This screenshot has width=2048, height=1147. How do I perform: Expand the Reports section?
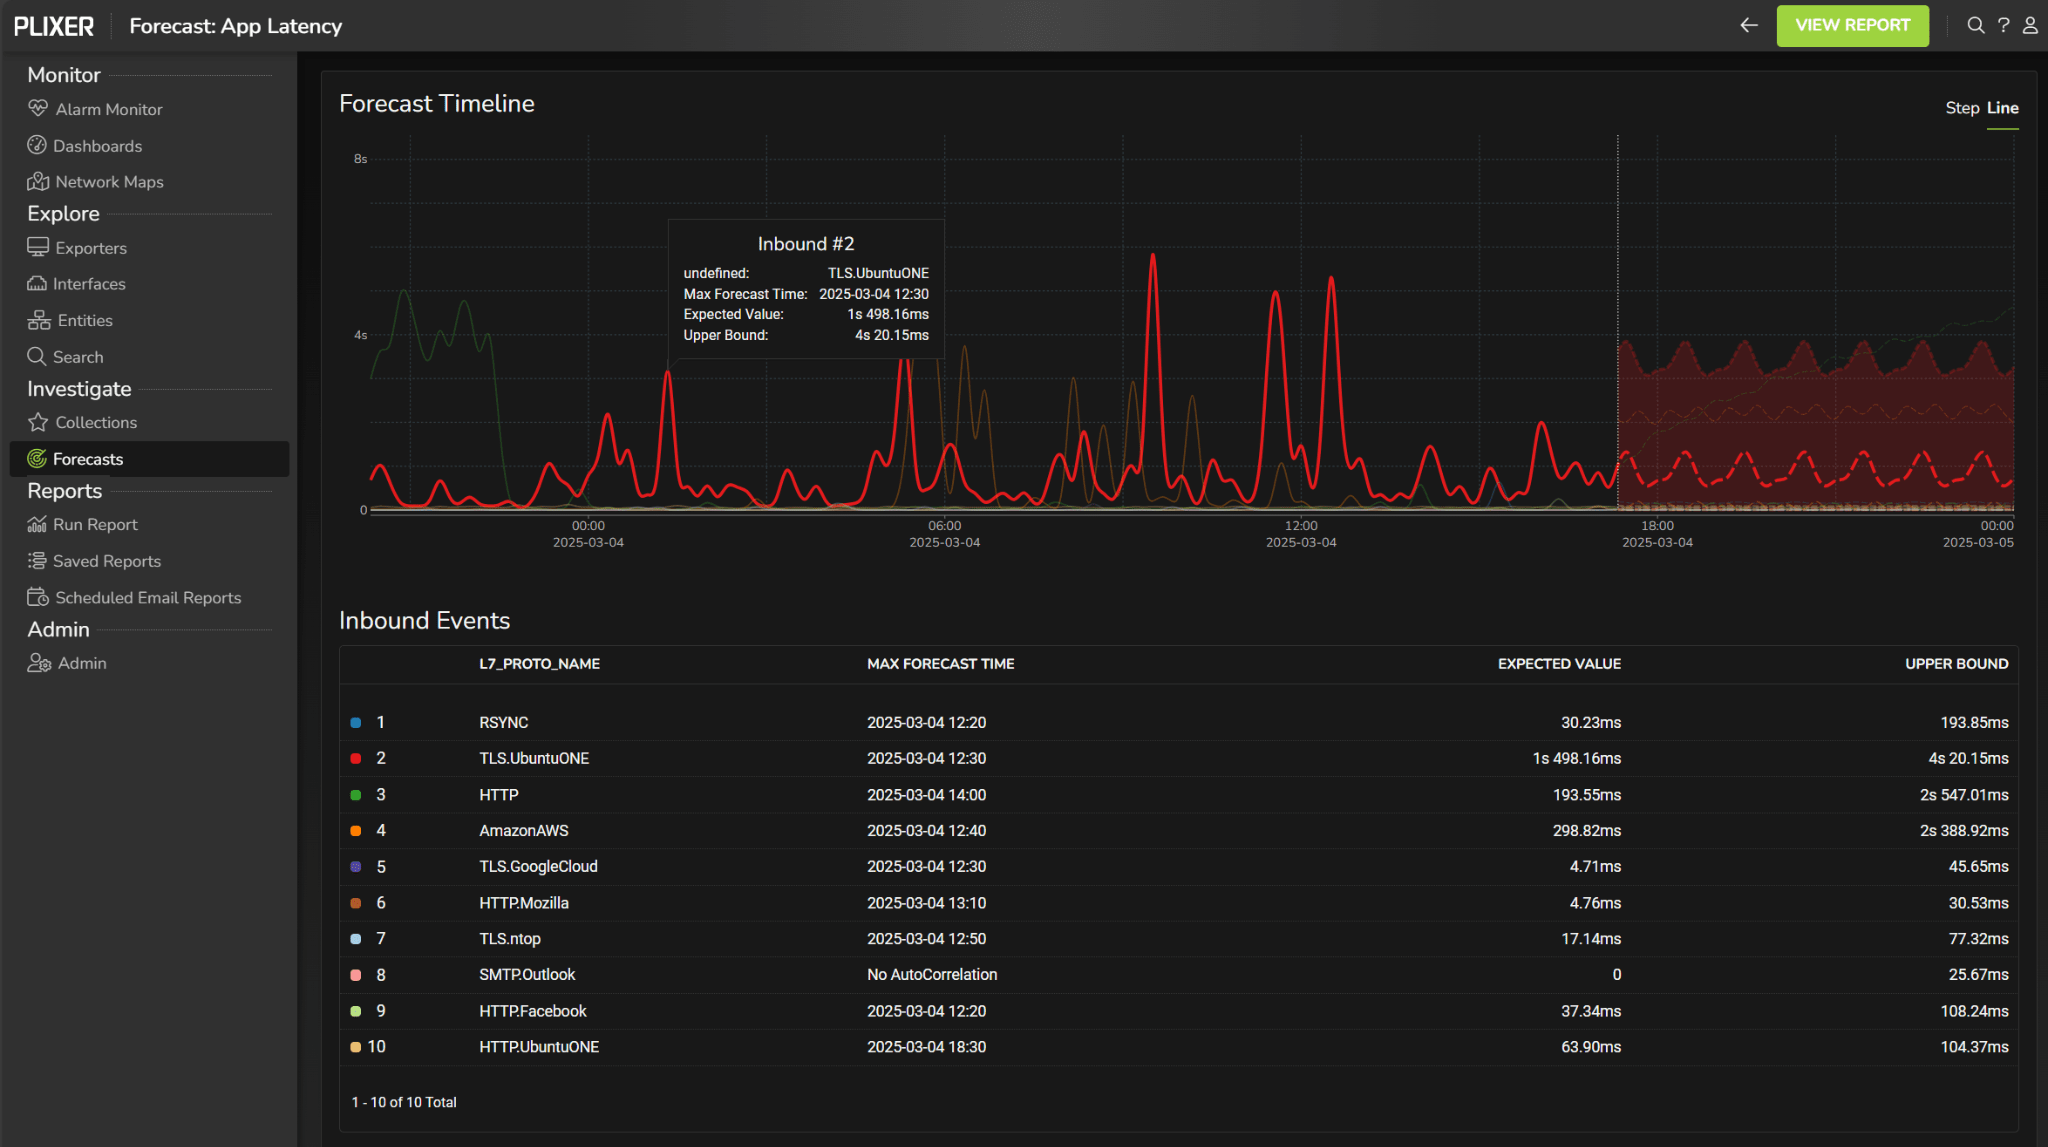tap(64, 490)
